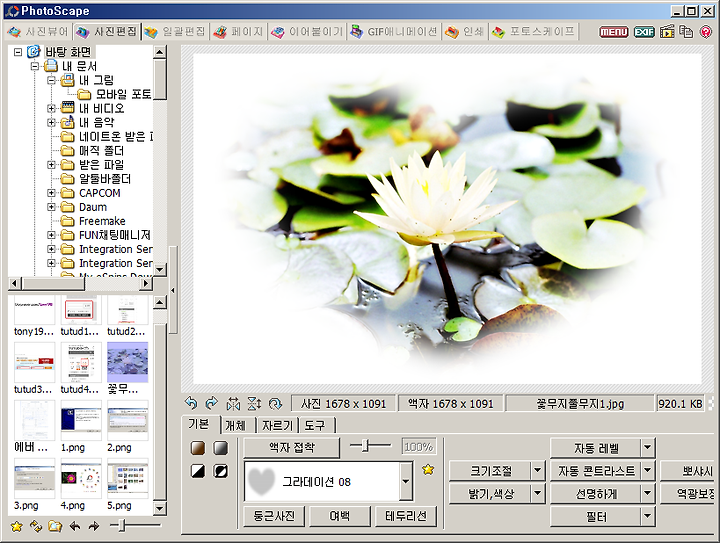The height and width of the screenshot is (543, 720).
Task: Apply the grayscale square icon
Action: (221, 448)
